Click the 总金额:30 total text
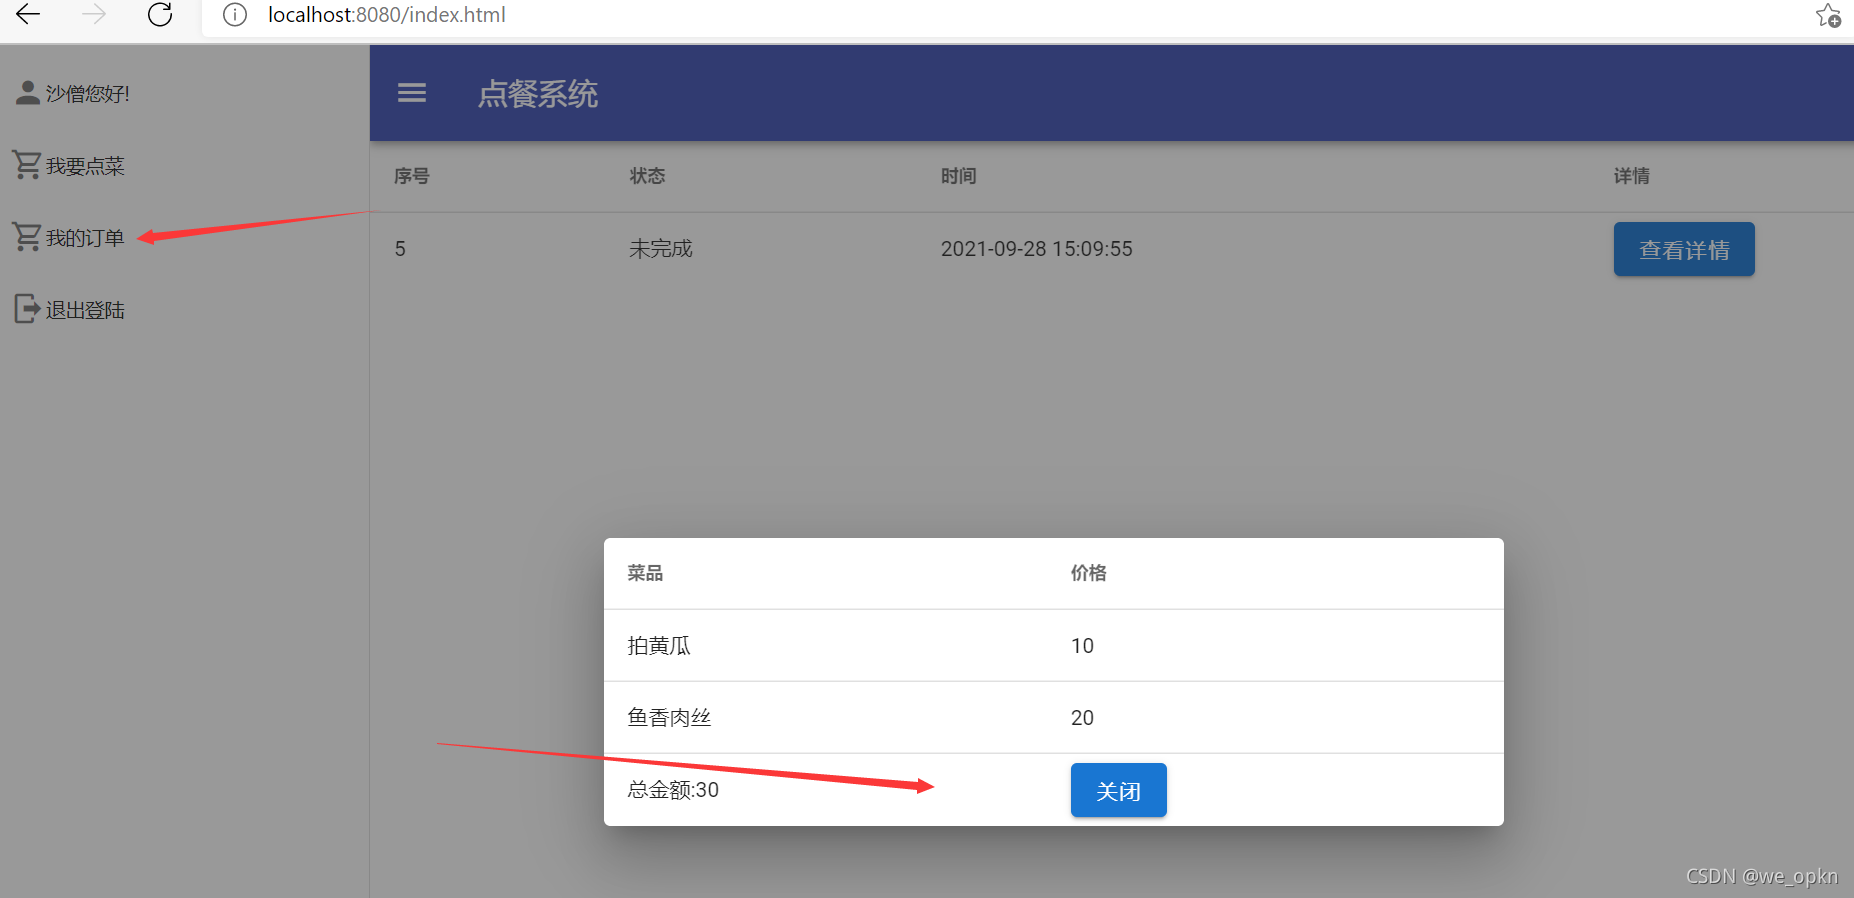 click(x=673, y=790)
